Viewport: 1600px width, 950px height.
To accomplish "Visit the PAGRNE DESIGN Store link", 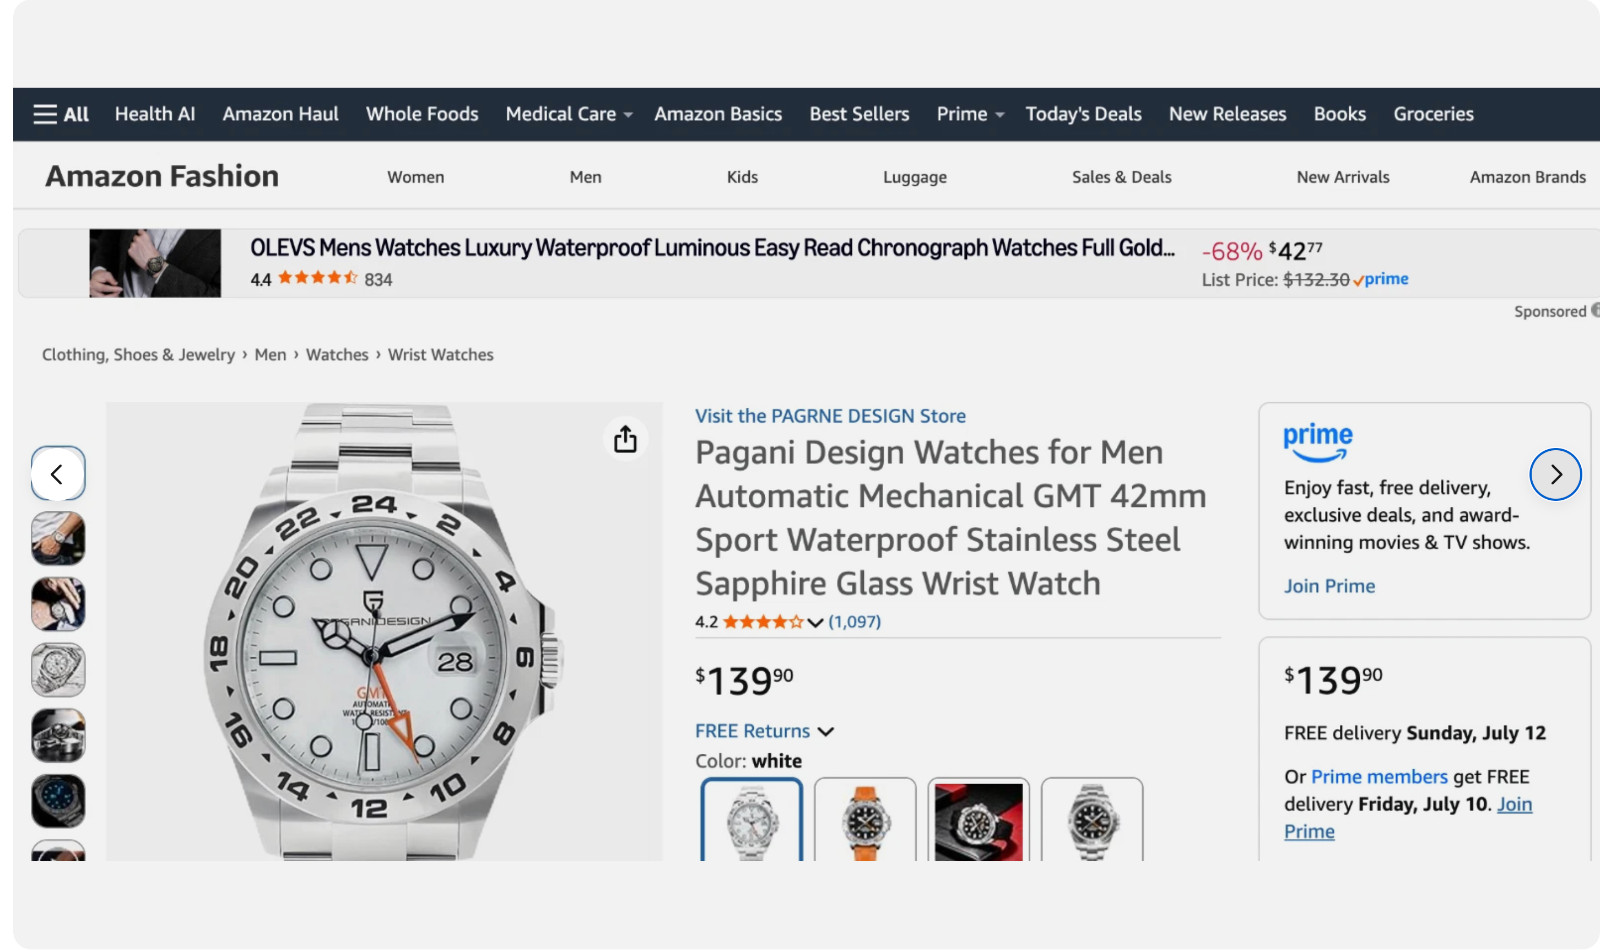I will (x=830, y=416).
